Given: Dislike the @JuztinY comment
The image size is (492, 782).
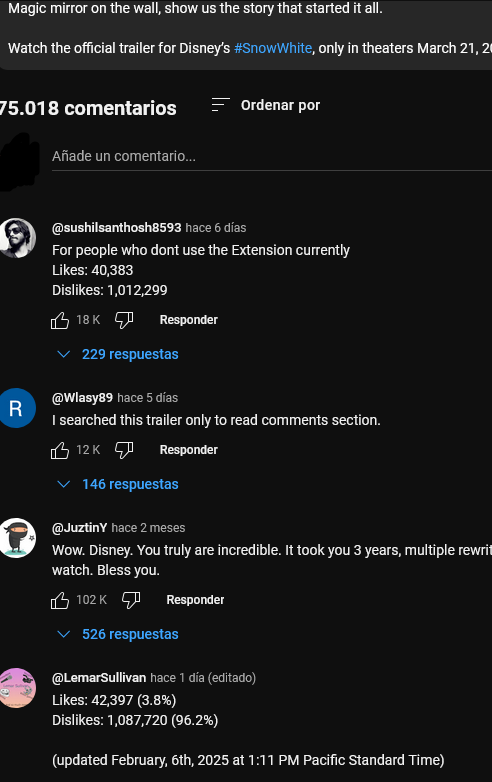Looking at the screenshot, I should pyautogui.click(x=131, y=600).
